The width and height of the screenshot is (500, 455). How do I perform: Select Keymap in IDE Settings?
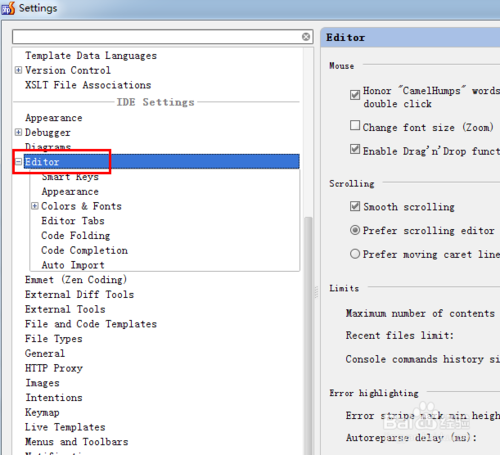[x=42, y=412]
